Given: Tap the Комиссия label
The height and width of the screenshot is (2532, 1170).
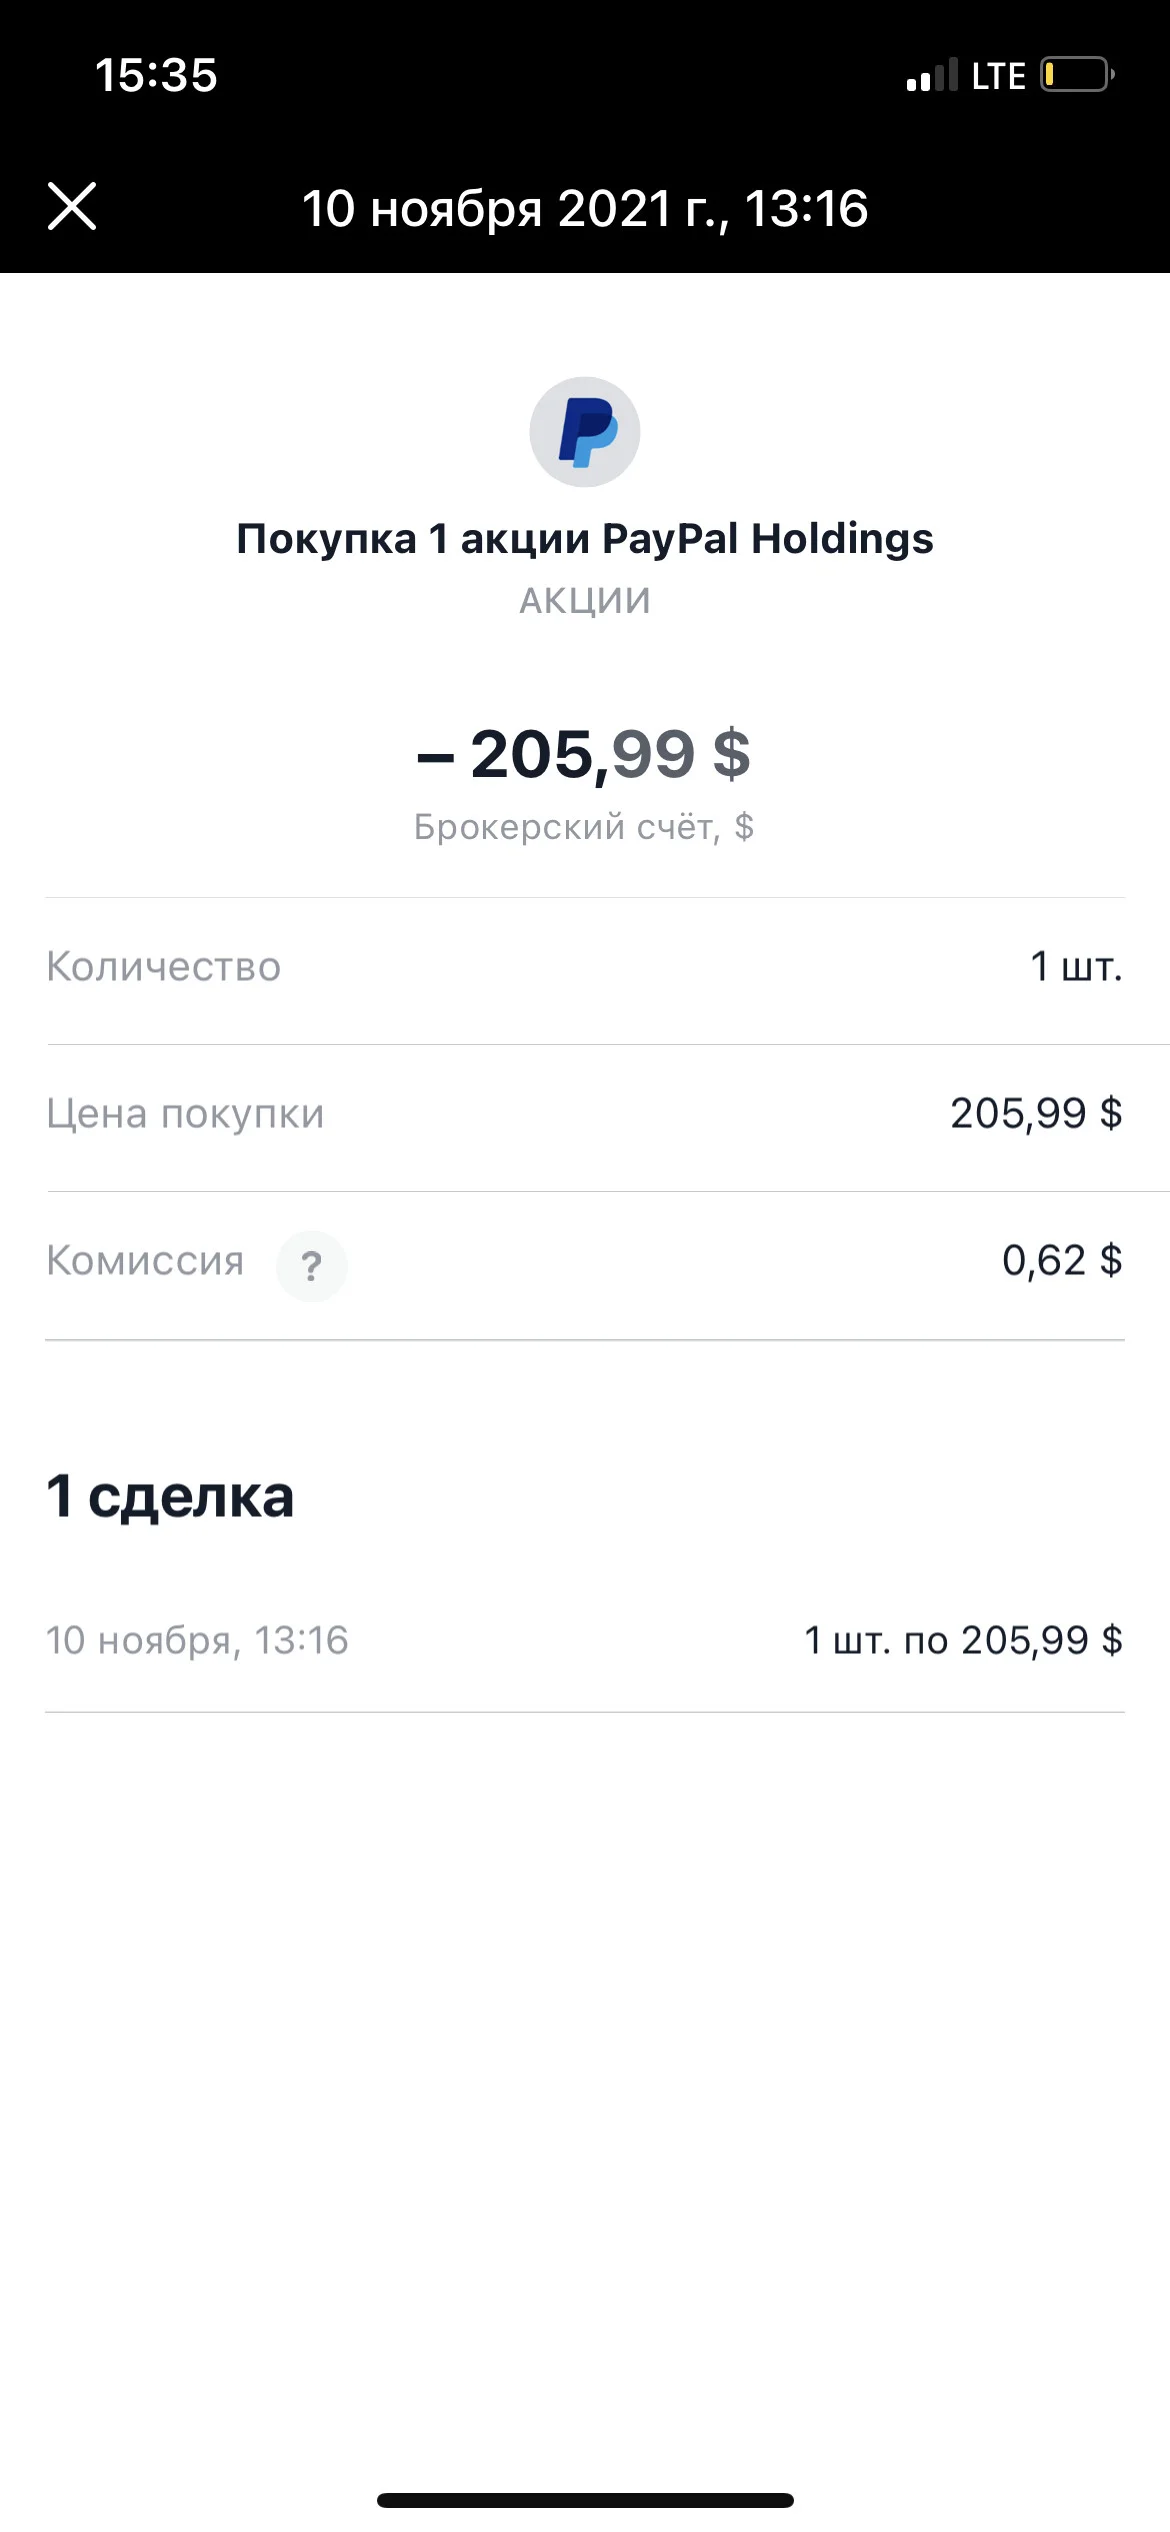Looking at the screenshot, I should click(x=145, y=1260).
